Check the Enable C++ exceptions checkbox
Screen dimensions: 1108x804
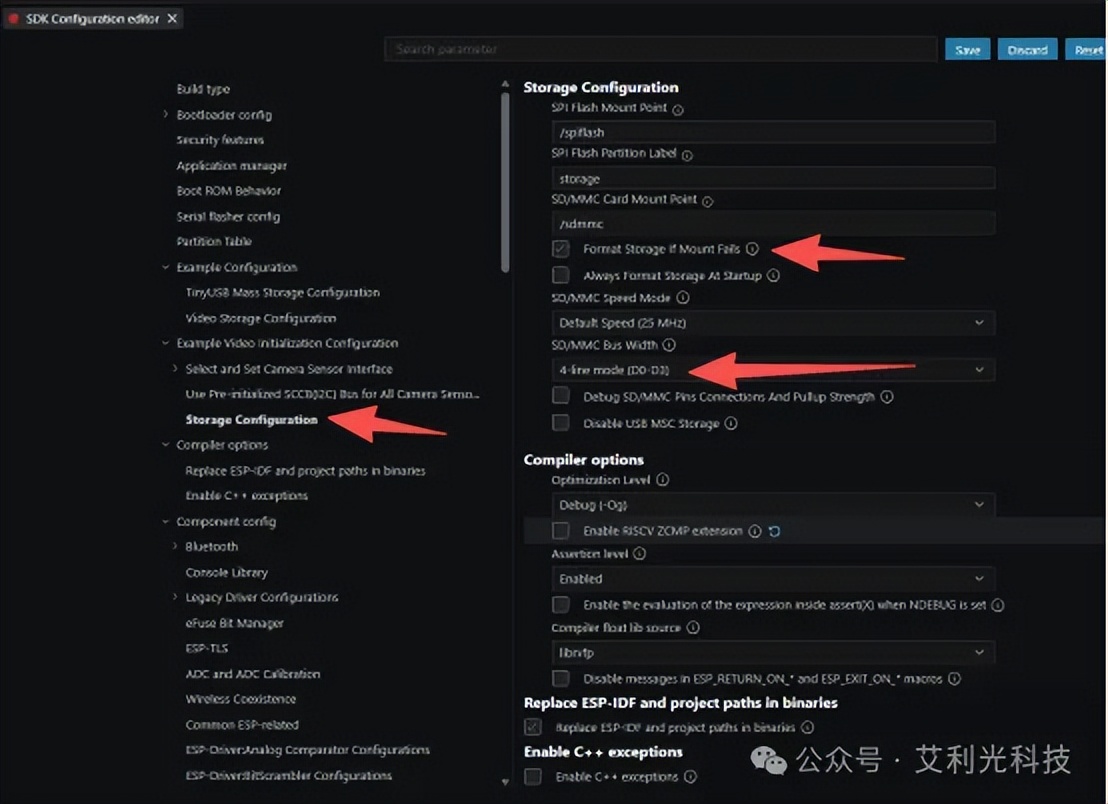[x=534, y=777]
